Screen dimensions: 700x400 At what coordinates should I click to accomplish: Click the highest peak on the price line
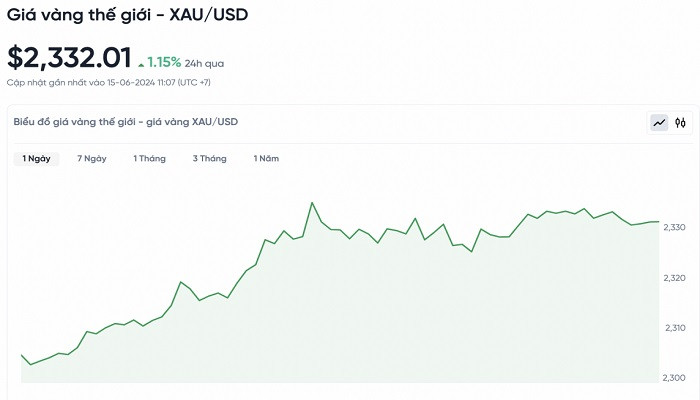point(312,202)
